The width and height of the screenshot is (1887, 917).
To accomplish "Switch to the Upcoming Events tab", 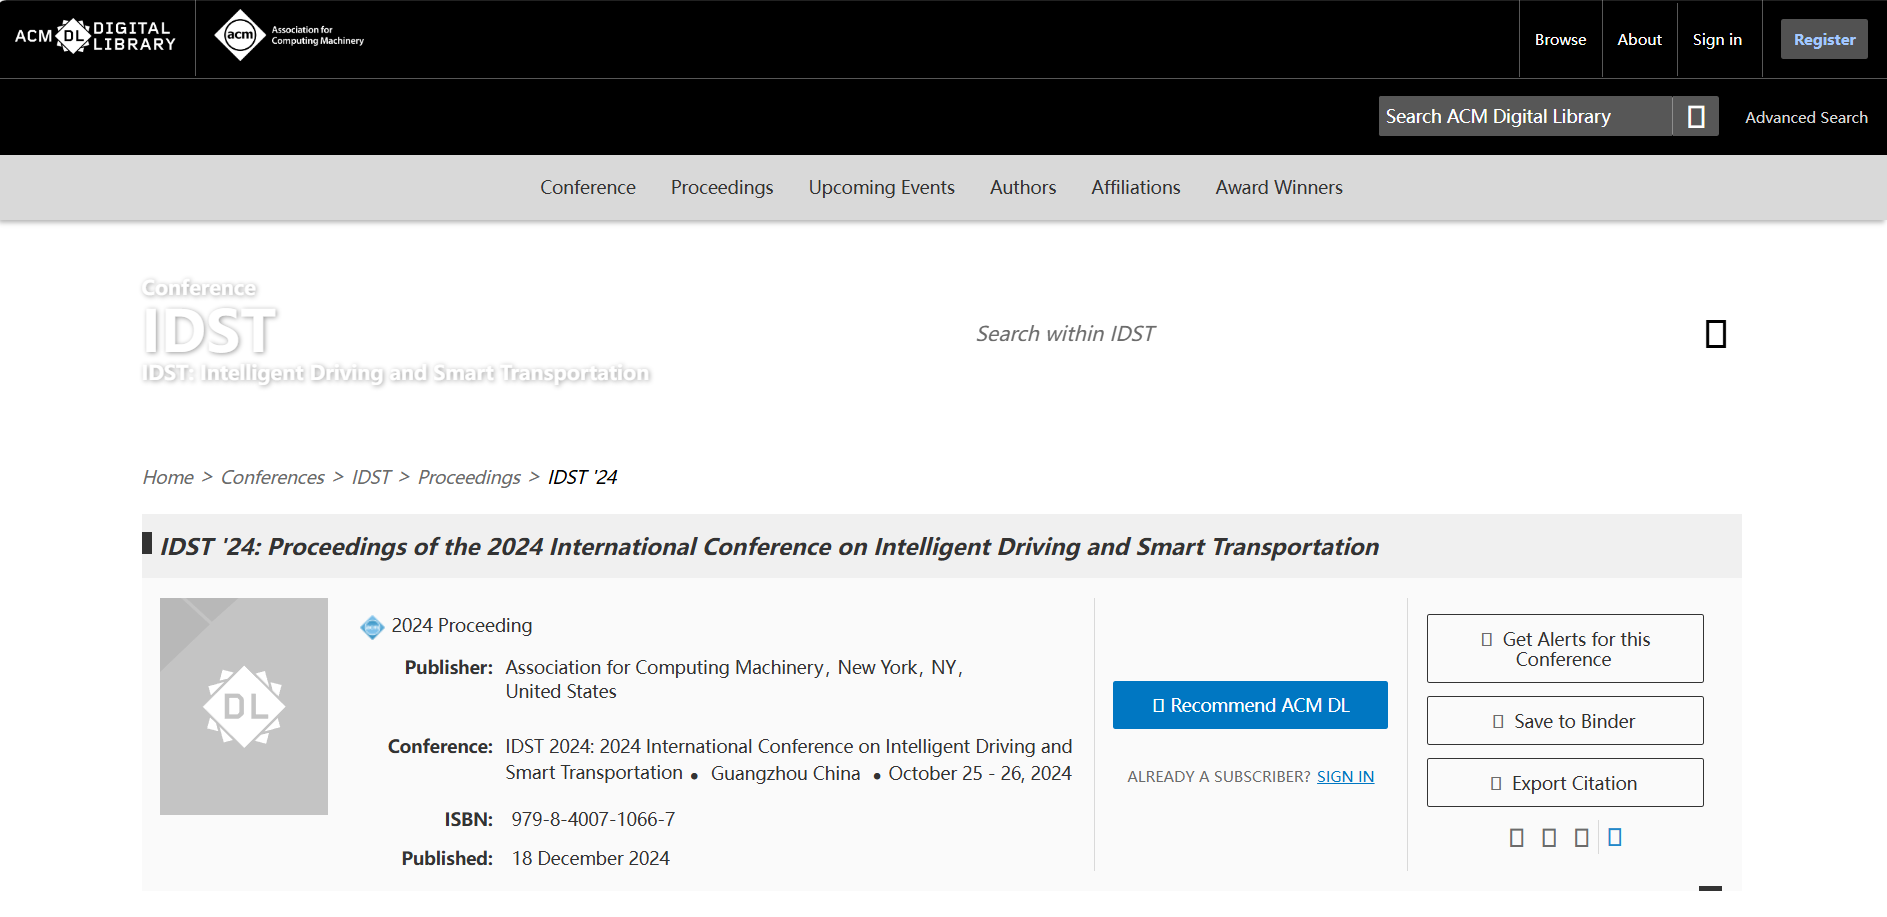I will pos(882,188).
